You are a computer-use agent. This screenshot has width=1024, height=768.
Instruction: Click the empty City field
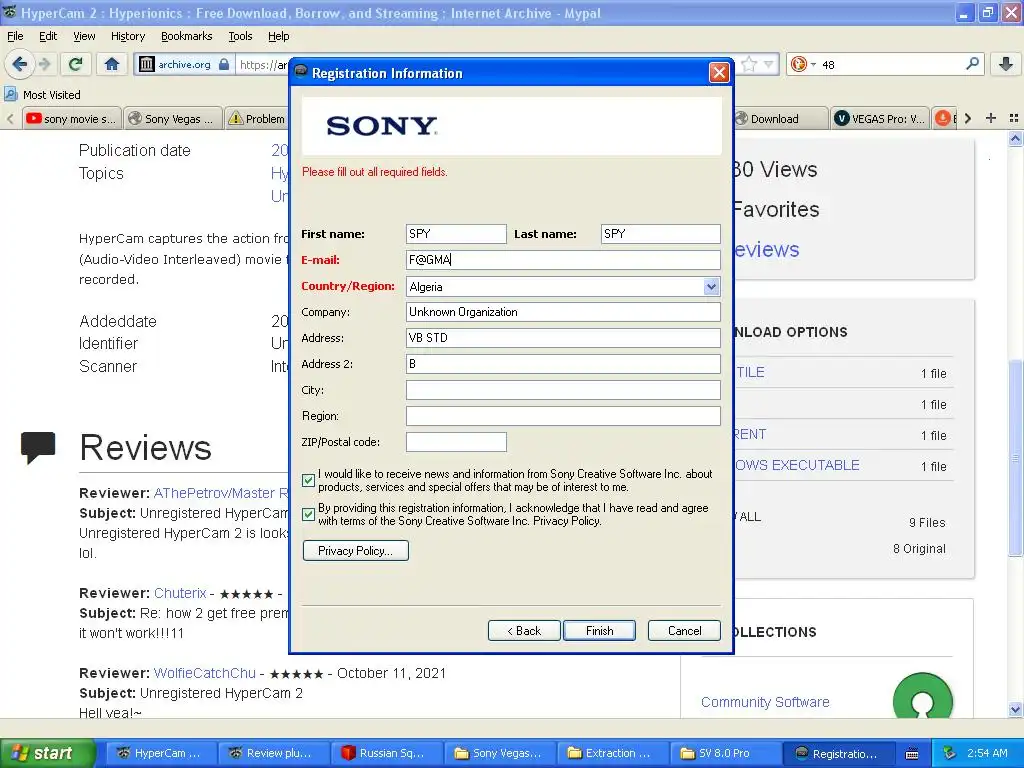[x=563, y=390]
